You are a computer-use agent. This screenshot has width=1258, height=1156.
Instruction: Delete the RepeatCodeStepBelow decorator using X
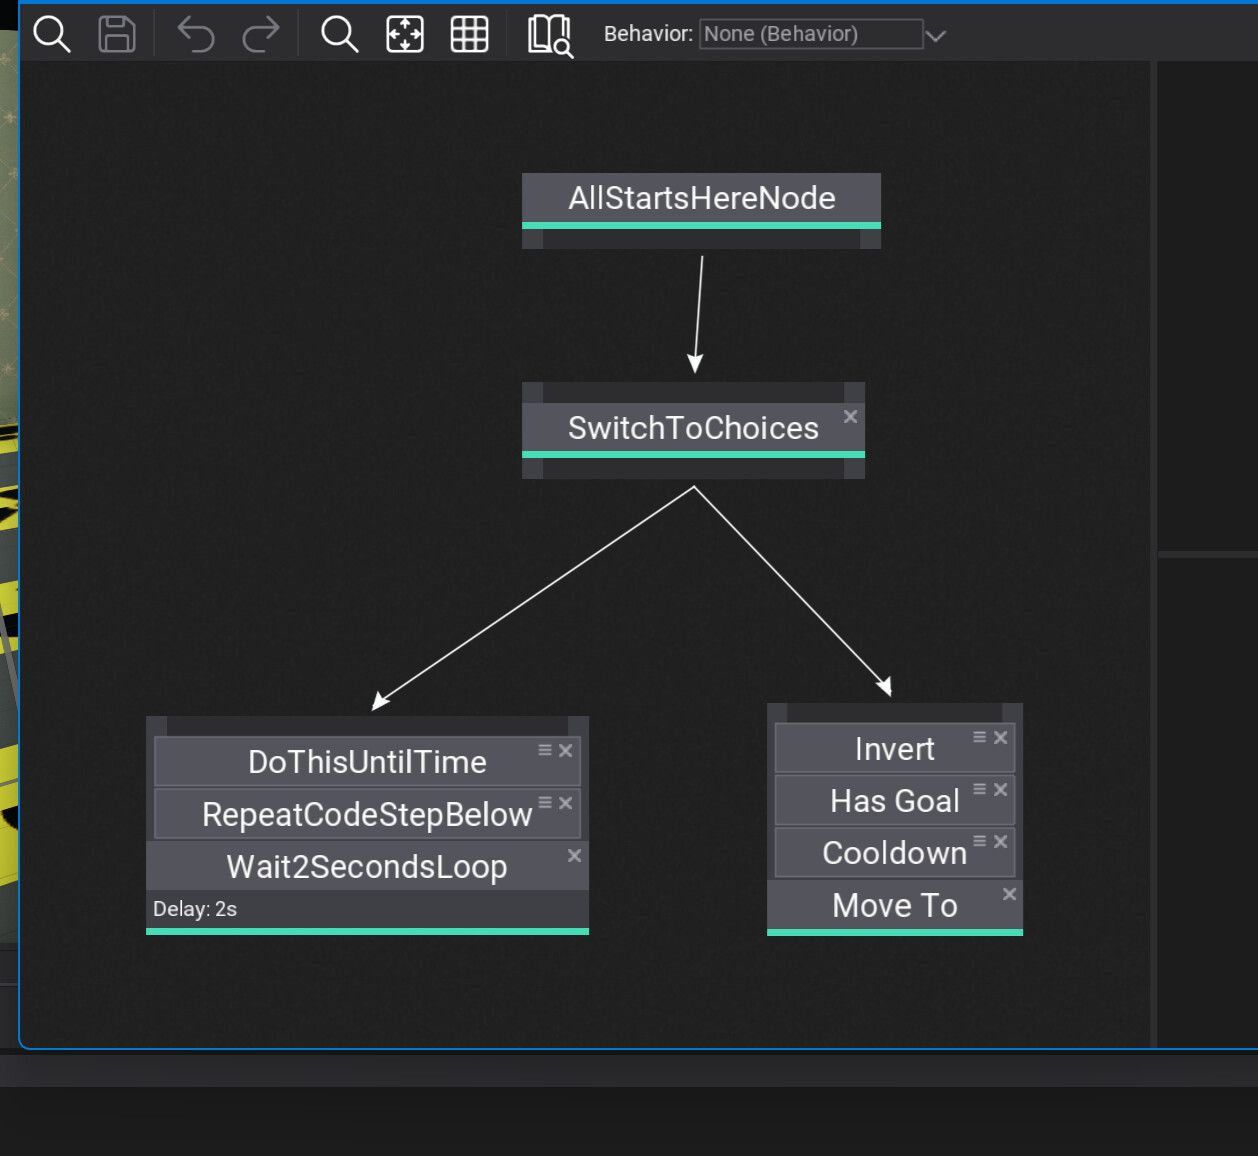[x=566, y=803]
